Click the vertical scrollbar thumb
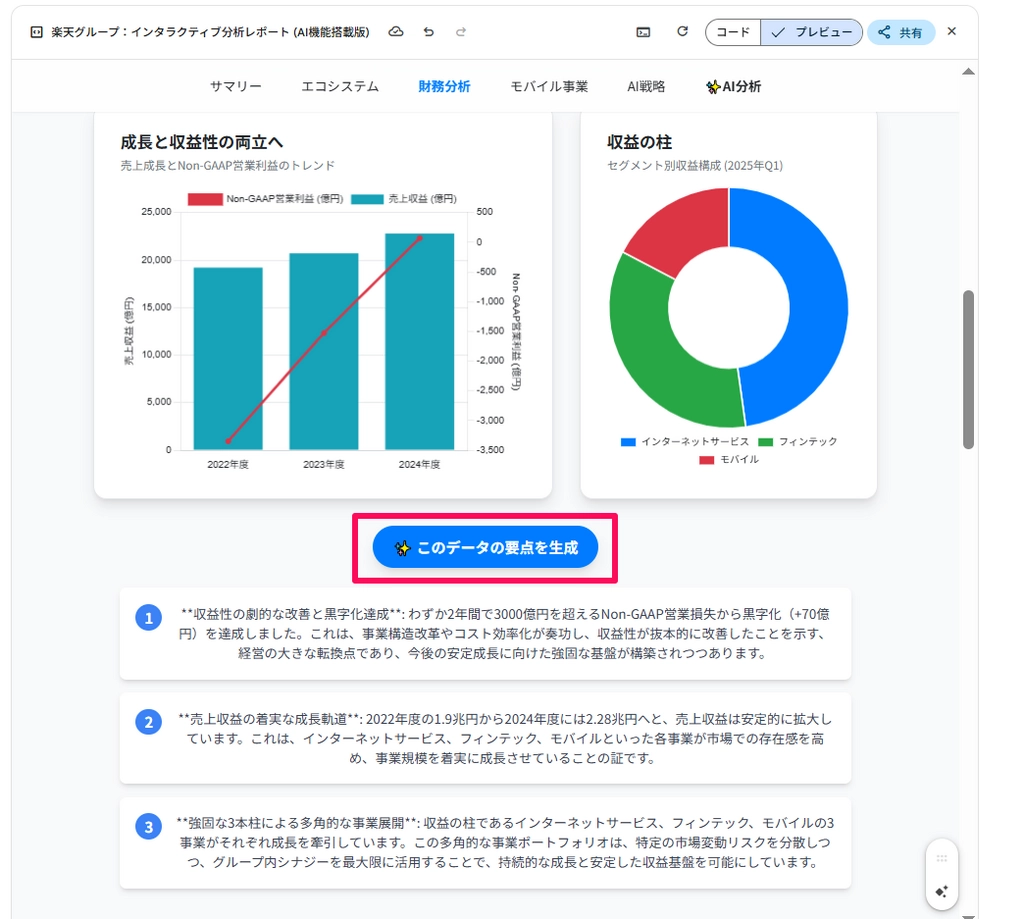Viewport: 1024px width, 919px height. click(x=968, y=369)
